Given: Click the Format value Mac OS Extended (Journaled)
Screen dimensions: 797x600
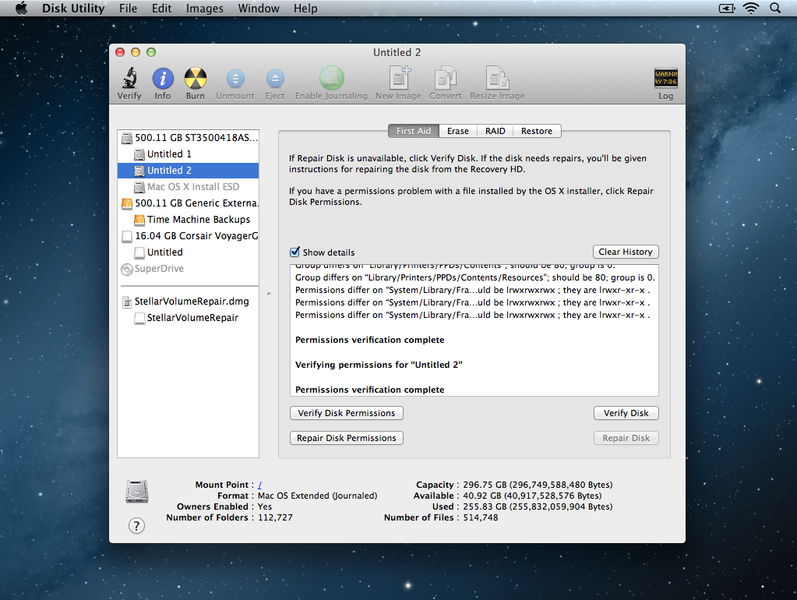Looking at the screenshot, I should (x=318, y=496).
